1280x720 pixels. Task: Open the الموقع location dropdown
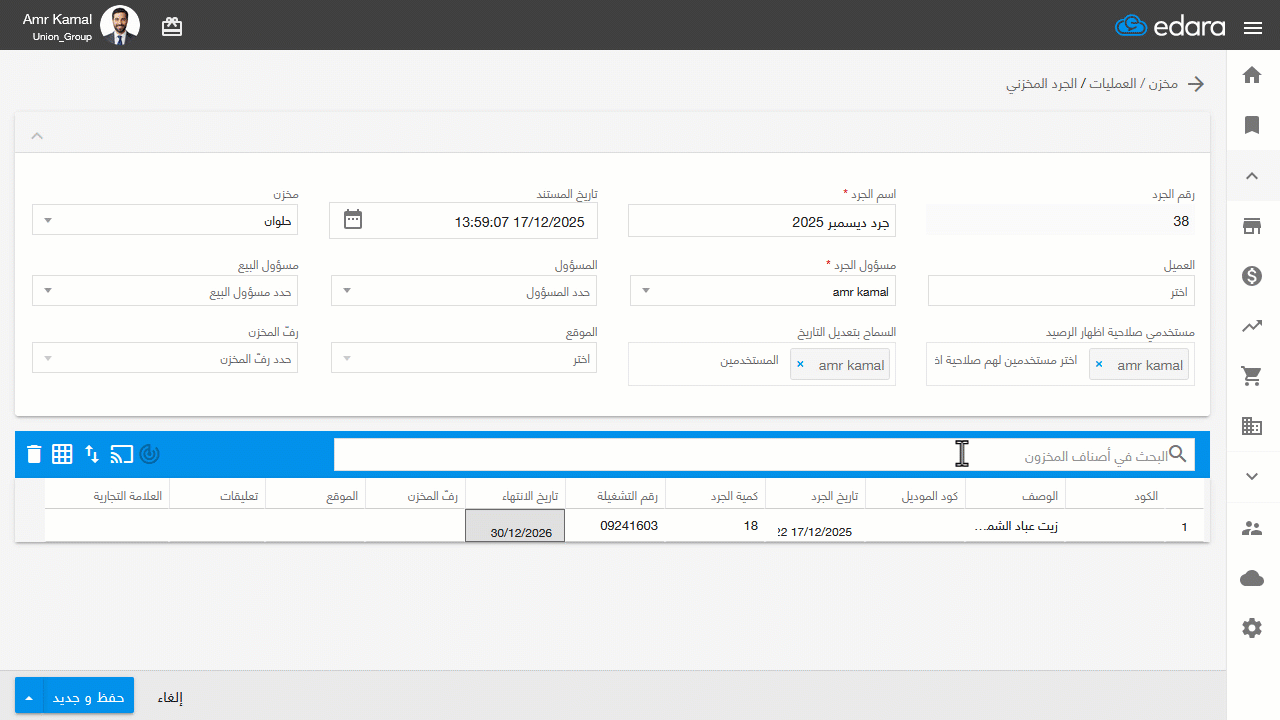point(464,358)
